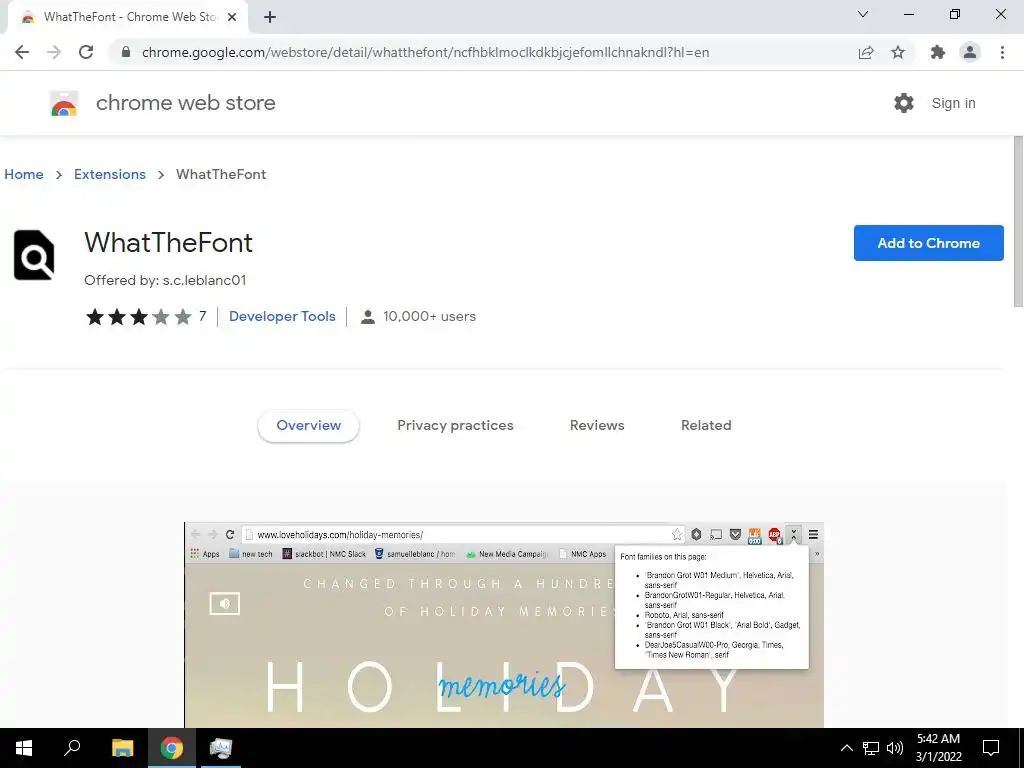Show hidden system tray icons
This screenshot has height=768, width=1024.
pyautogui.click(x=846, y=748)
